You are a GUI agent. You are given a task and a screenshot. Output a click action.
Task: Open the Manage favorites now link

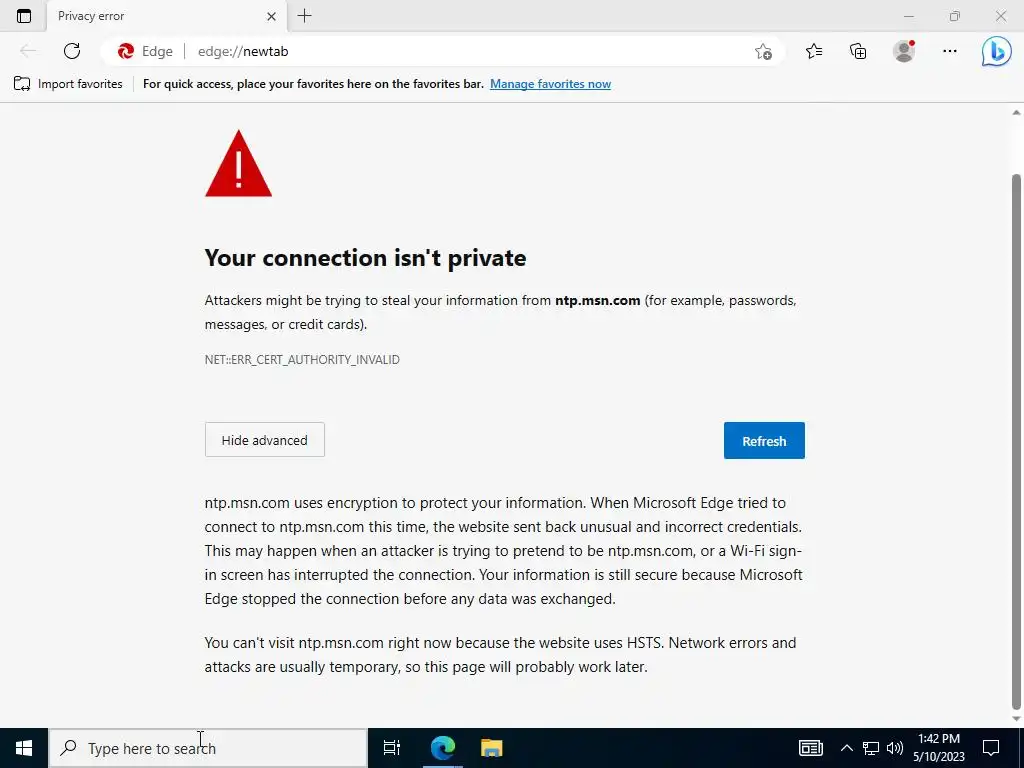pyautogui.click(x=551, y=84)
